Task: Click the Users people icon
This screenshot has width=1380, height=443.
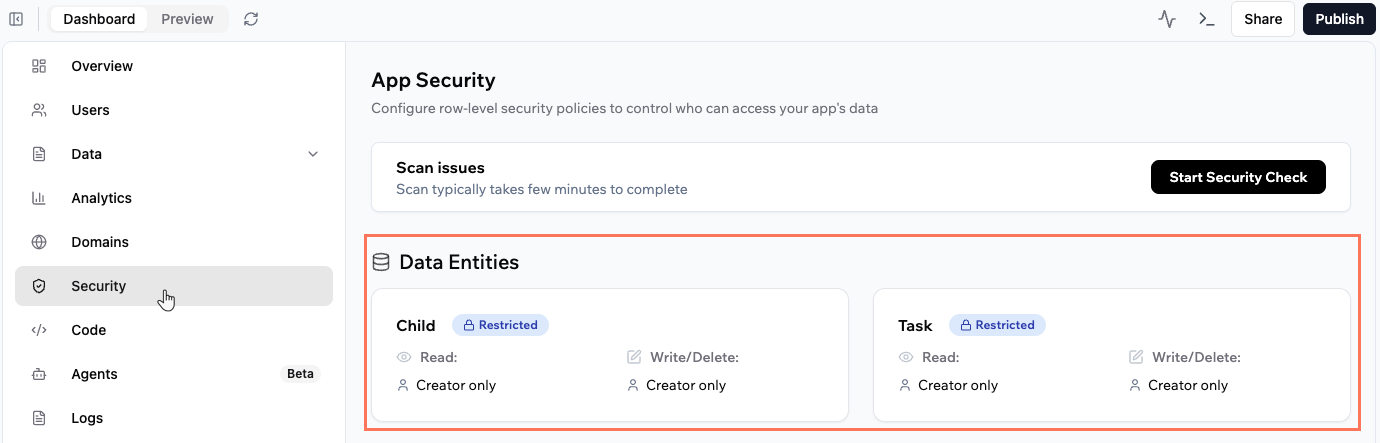Action: click(x=39, y=110)
